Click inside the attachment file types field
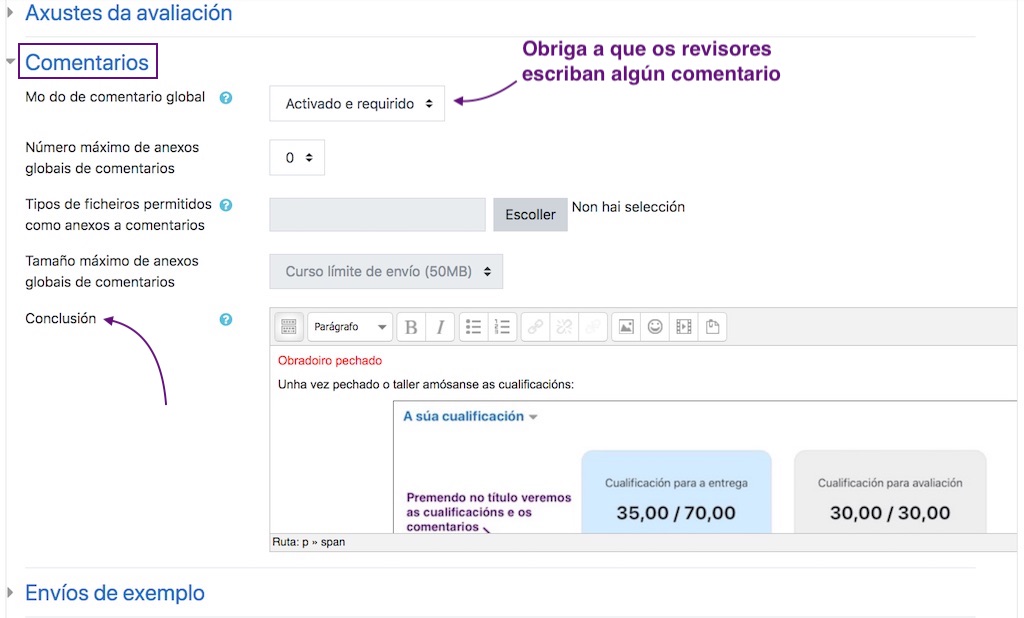The height and width of the screenshot is (618, 1024). pyautogui.click(x=375, y=214)
